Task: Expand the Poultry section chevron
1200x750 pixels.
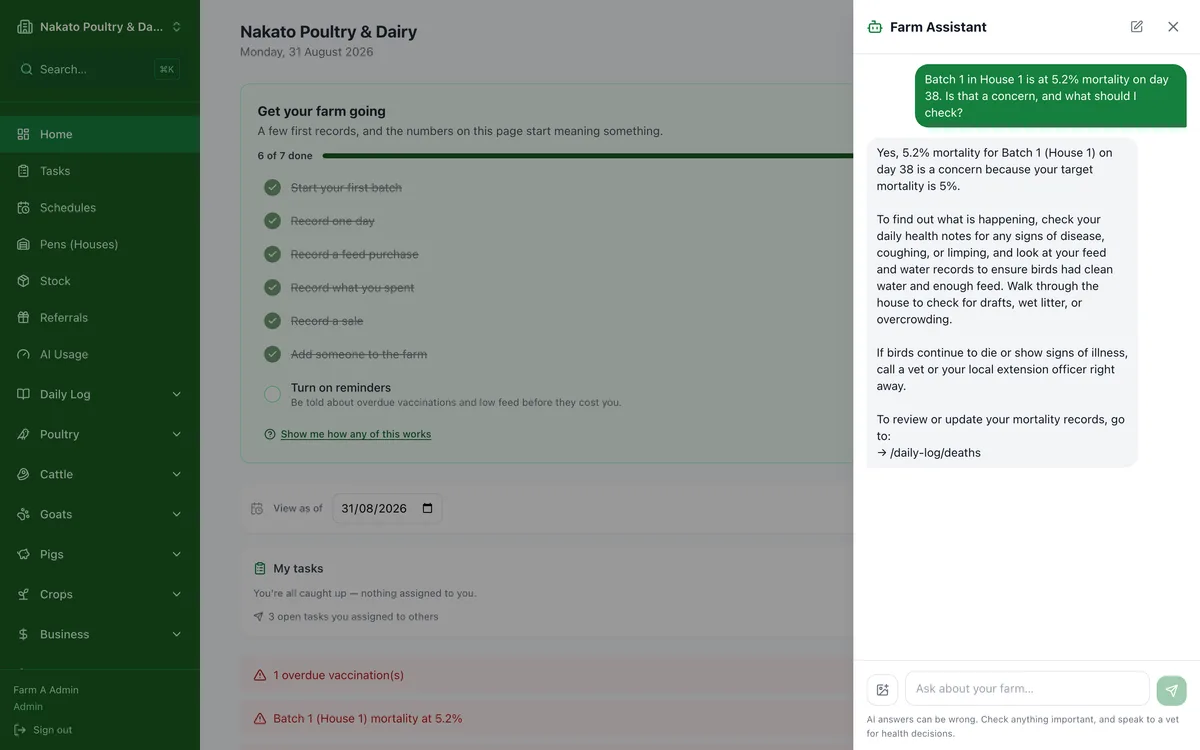Action: (x=177, y=434)
